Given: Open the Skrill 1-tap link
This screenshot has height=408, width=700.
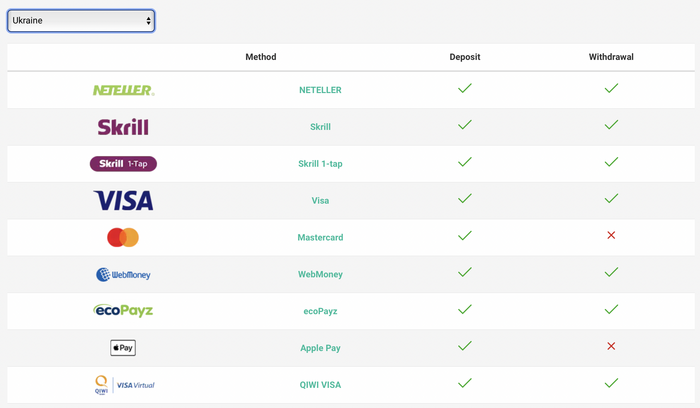Looking at the screenshot, I should tap(320, 164).
